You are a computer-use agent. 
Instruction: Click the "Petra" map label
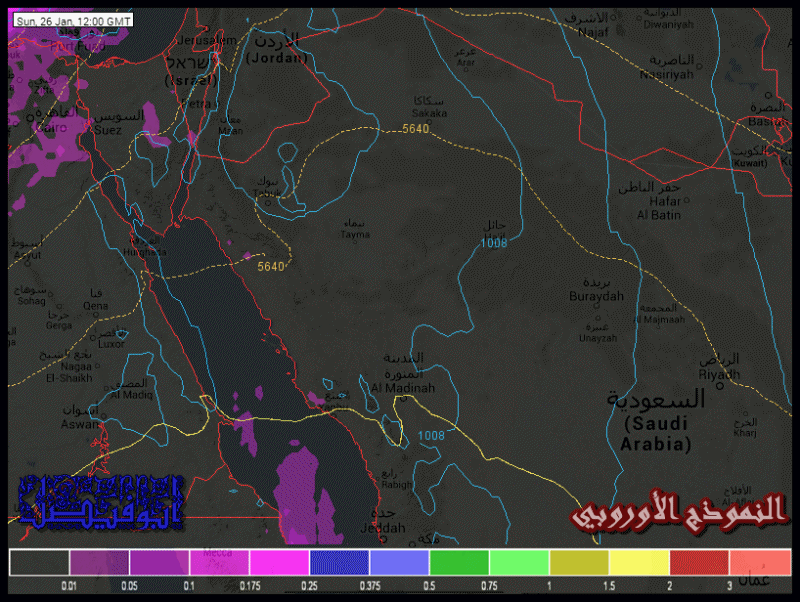click(x=196, y=104)
